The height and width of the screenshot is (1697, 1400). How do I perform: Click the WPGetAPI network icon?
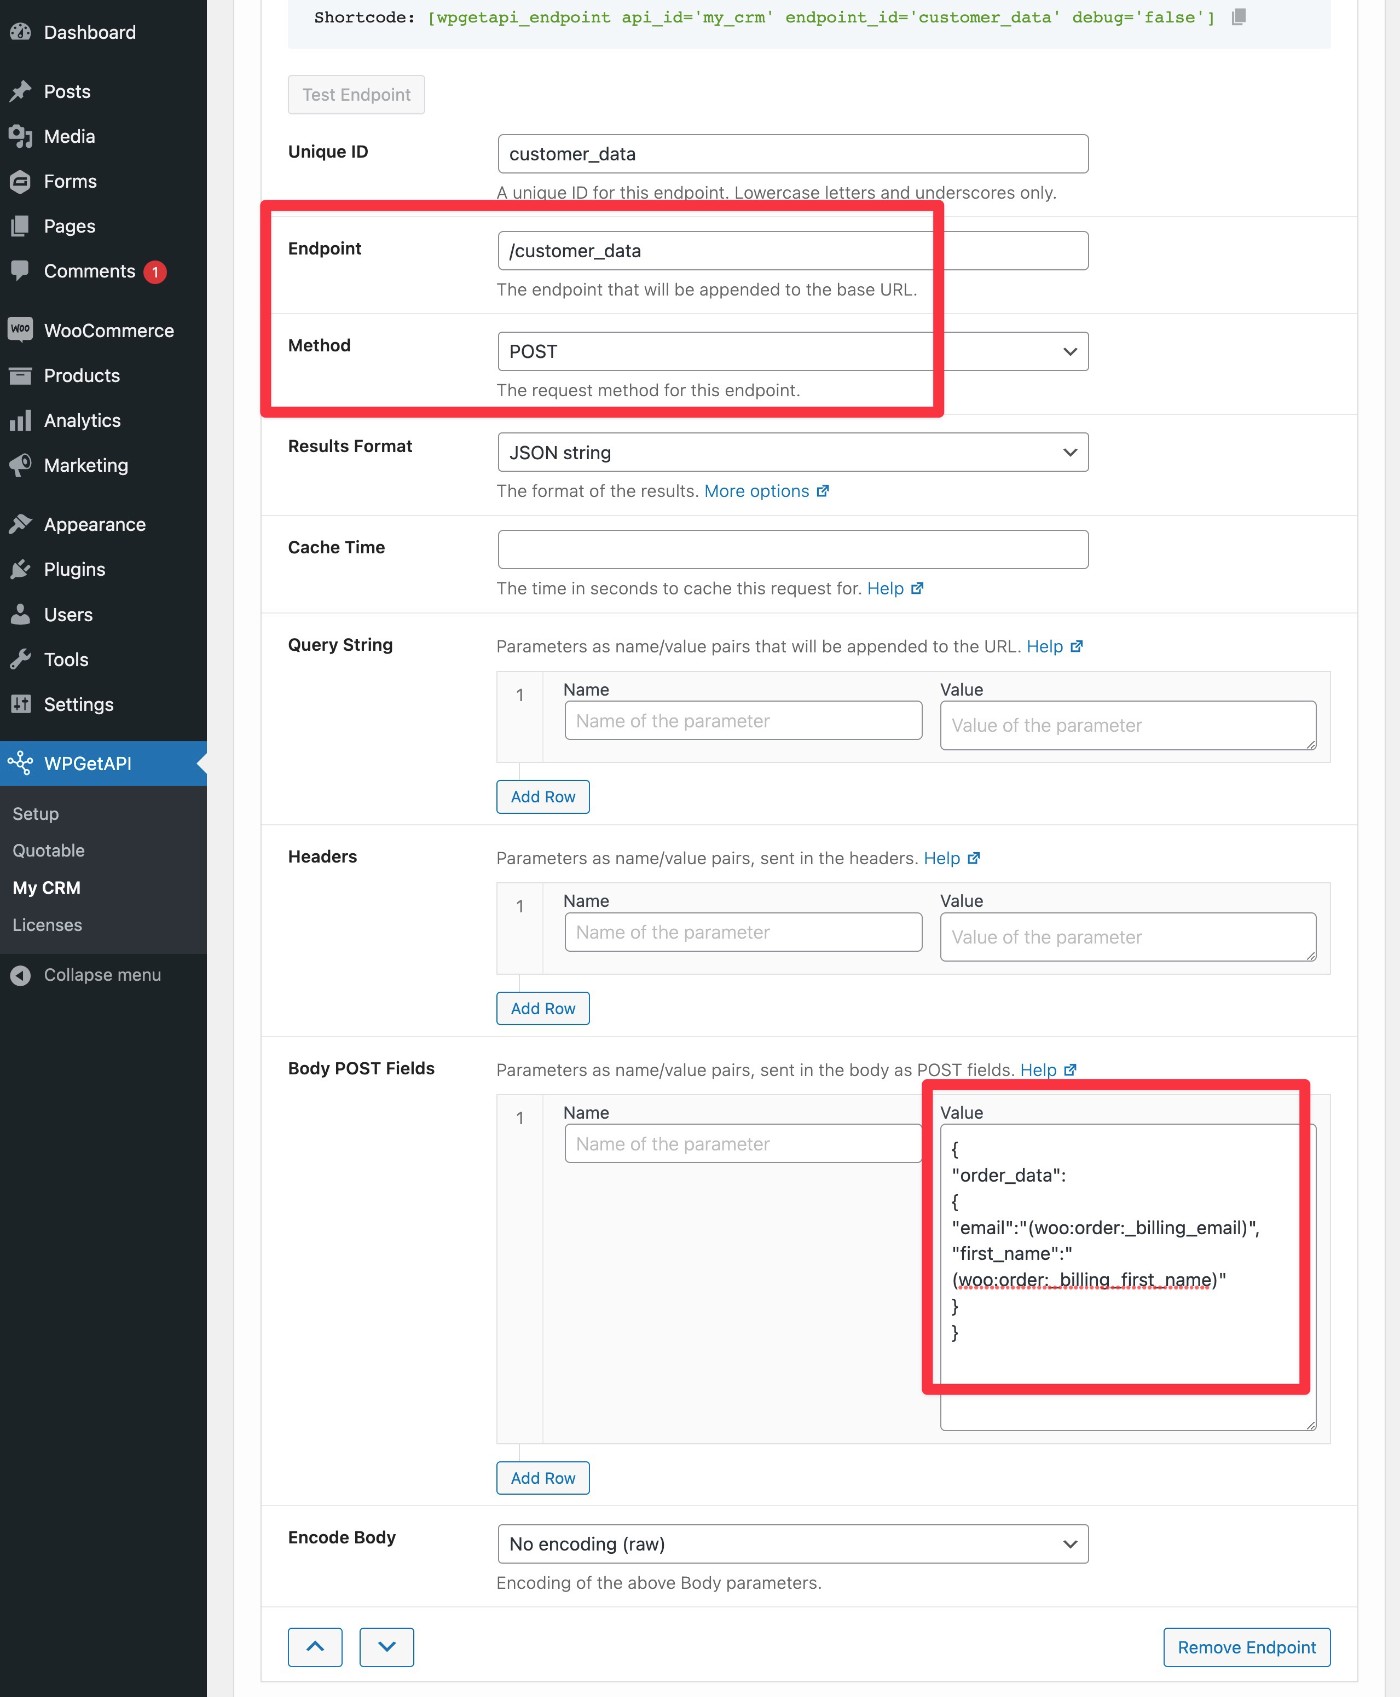(x=20, y=763)
